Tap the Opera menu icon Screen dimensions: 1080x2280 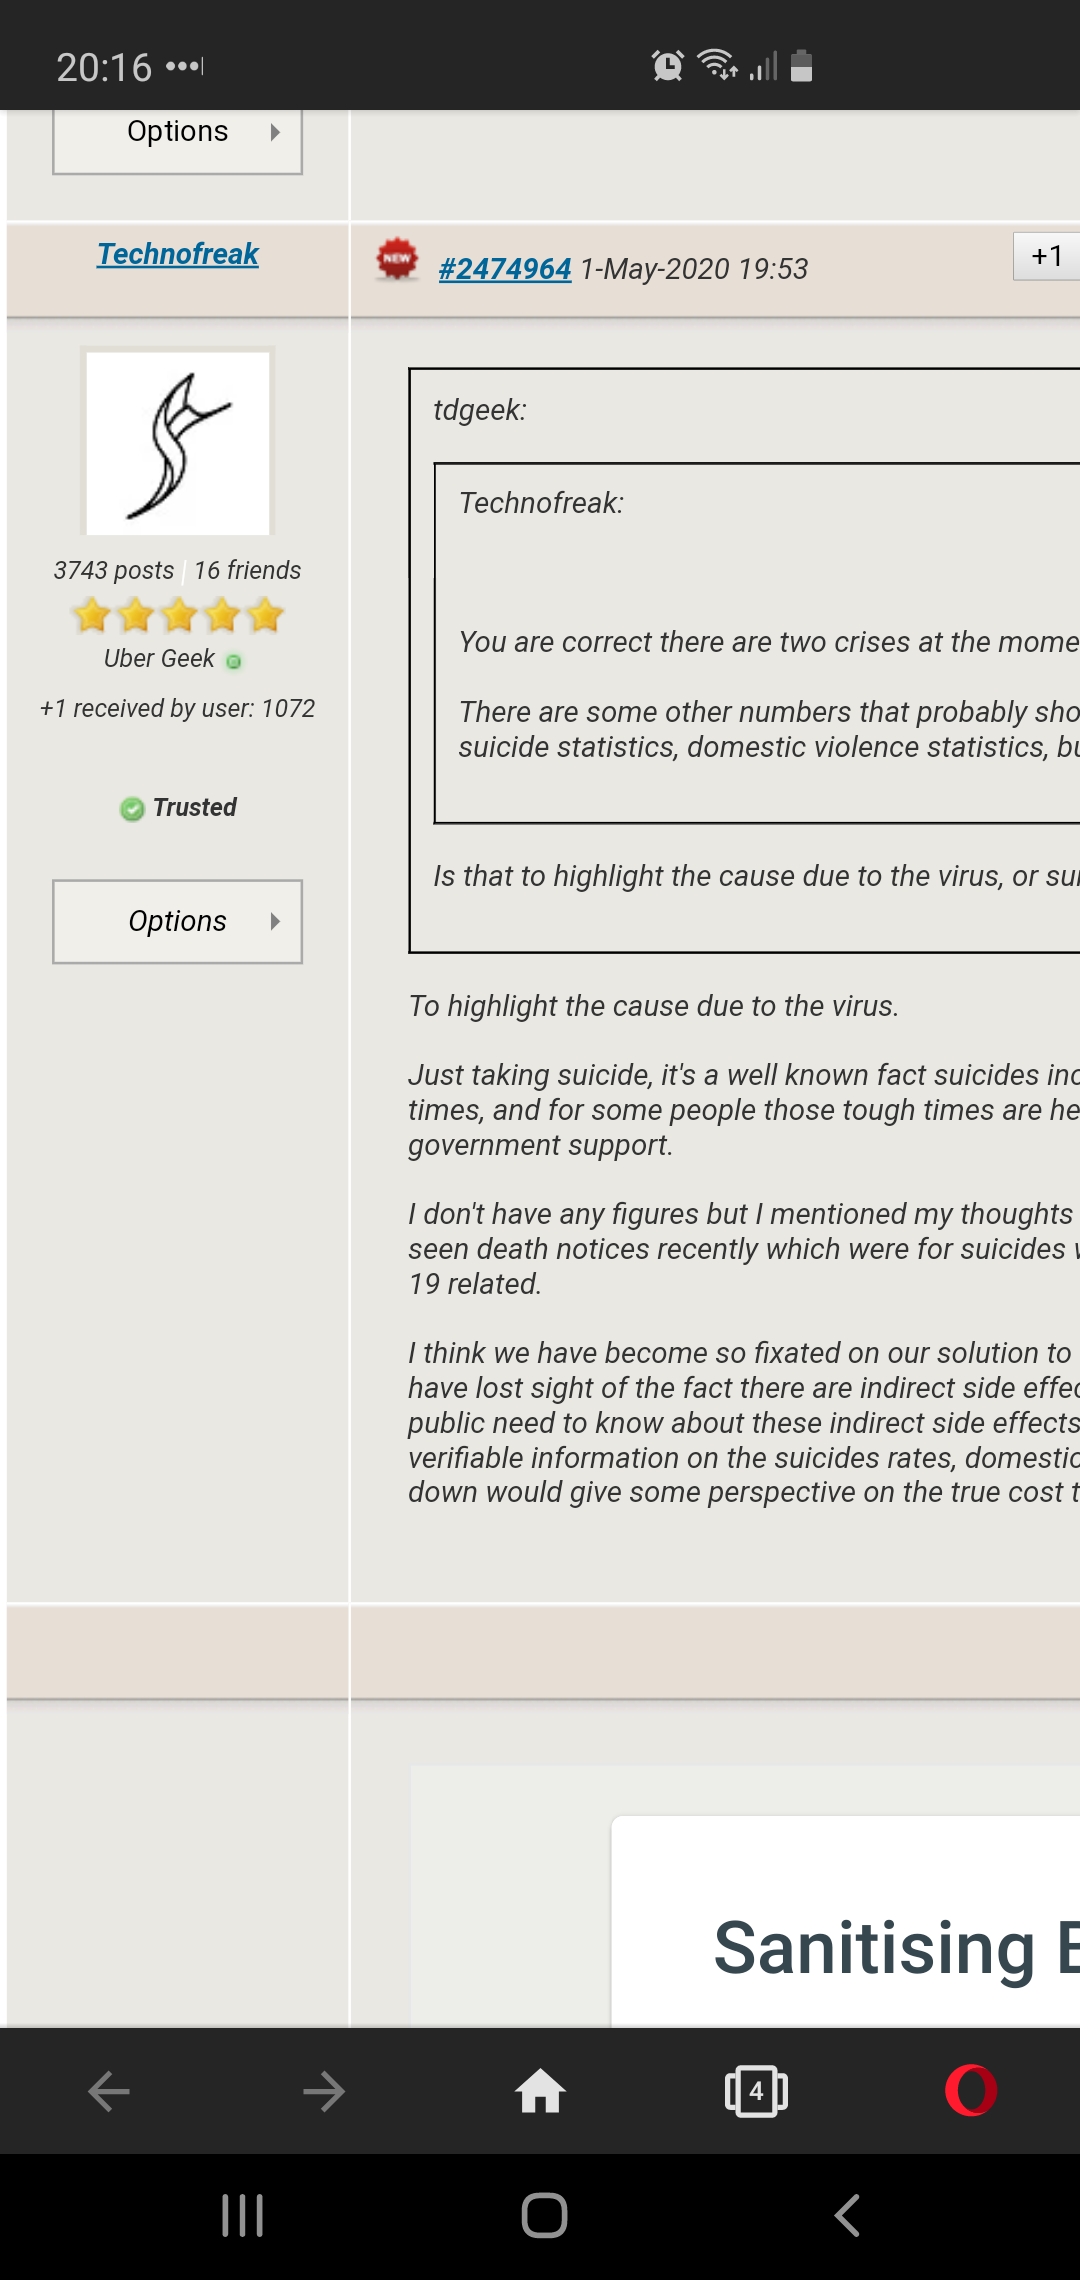pos(970,2090)
